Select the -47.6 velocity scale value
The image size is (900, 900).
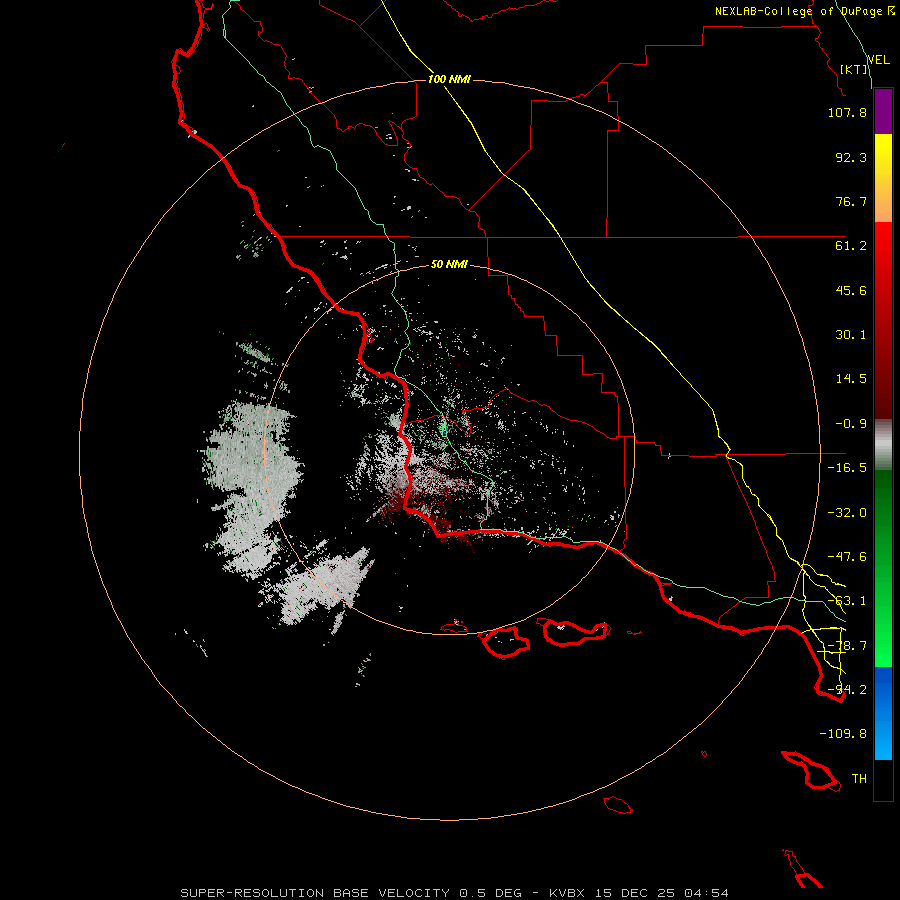pyautogui.click(x=847, y=557)
